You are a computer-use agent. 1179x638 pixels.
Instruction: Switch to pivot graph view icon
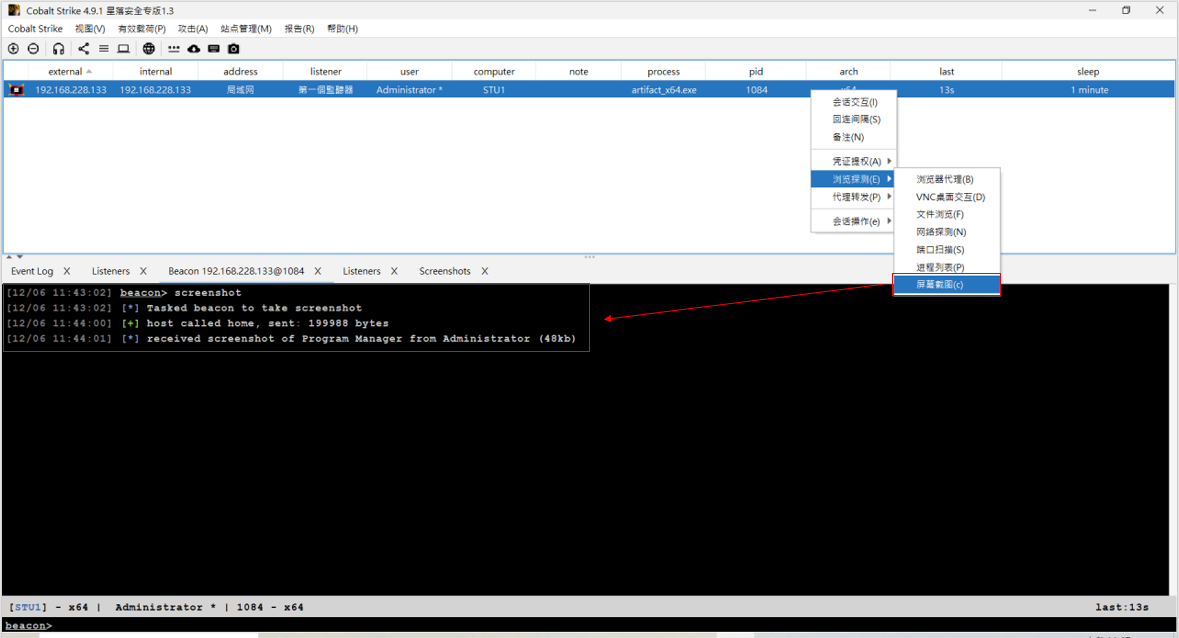pos(83,49)
